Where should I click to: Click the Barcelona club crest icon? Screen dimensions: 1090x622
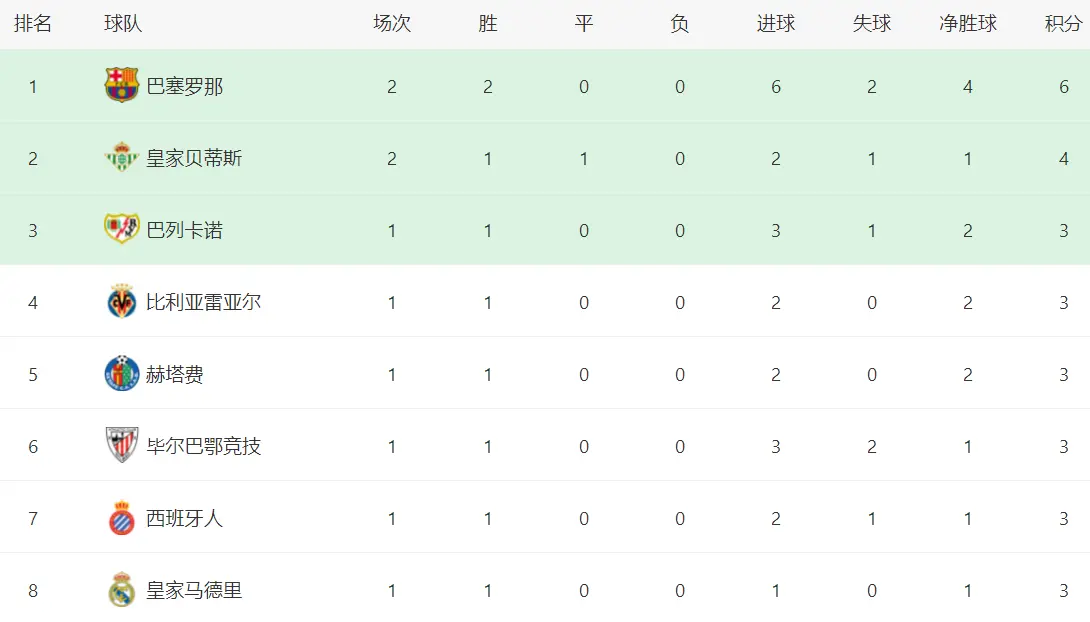click(122, 86)
